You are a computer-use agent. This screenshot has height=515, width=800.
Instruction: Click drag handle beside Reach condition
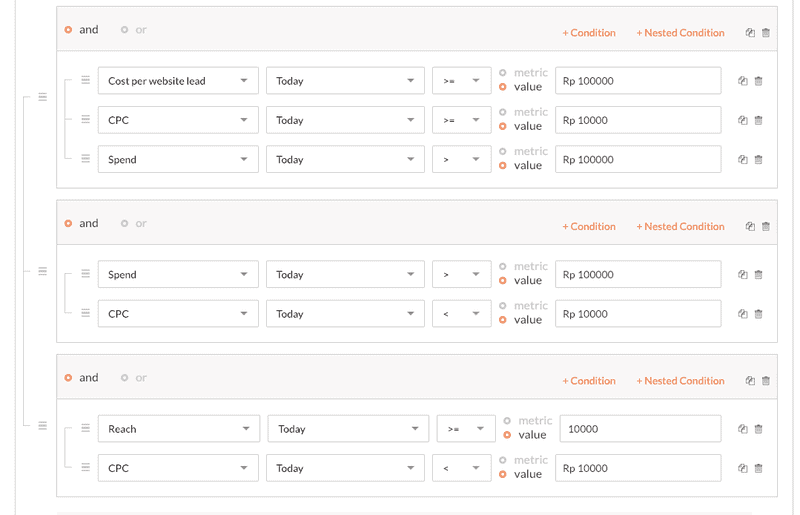(x=86, y=428)
